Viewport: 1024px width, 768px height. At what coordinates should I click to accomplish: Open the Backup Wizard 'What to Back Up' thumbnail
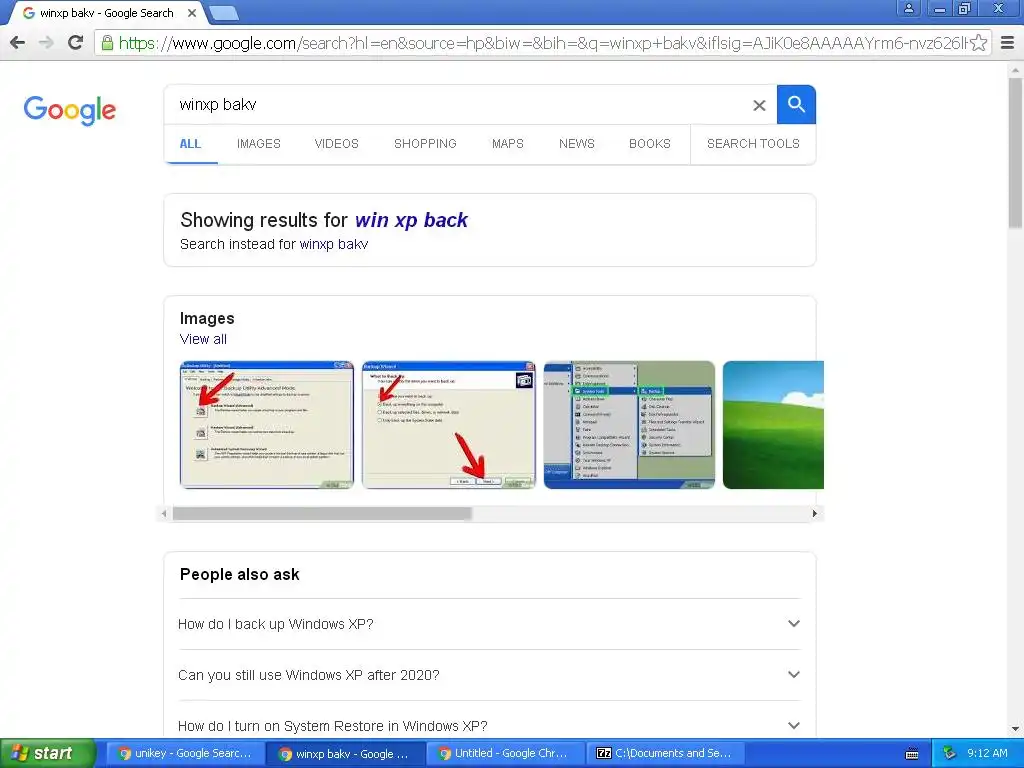point(449,424)
